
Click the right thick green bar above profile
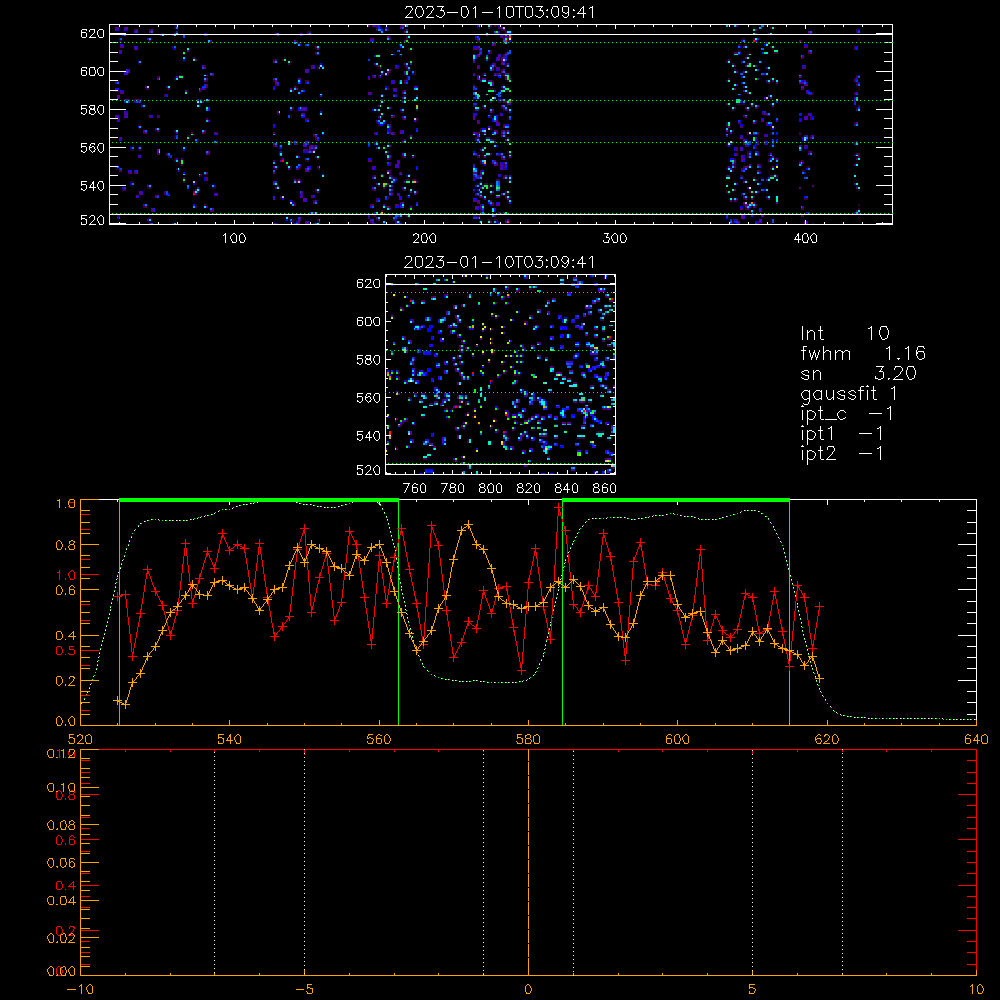pyautogui.click(x=676, y=501)
